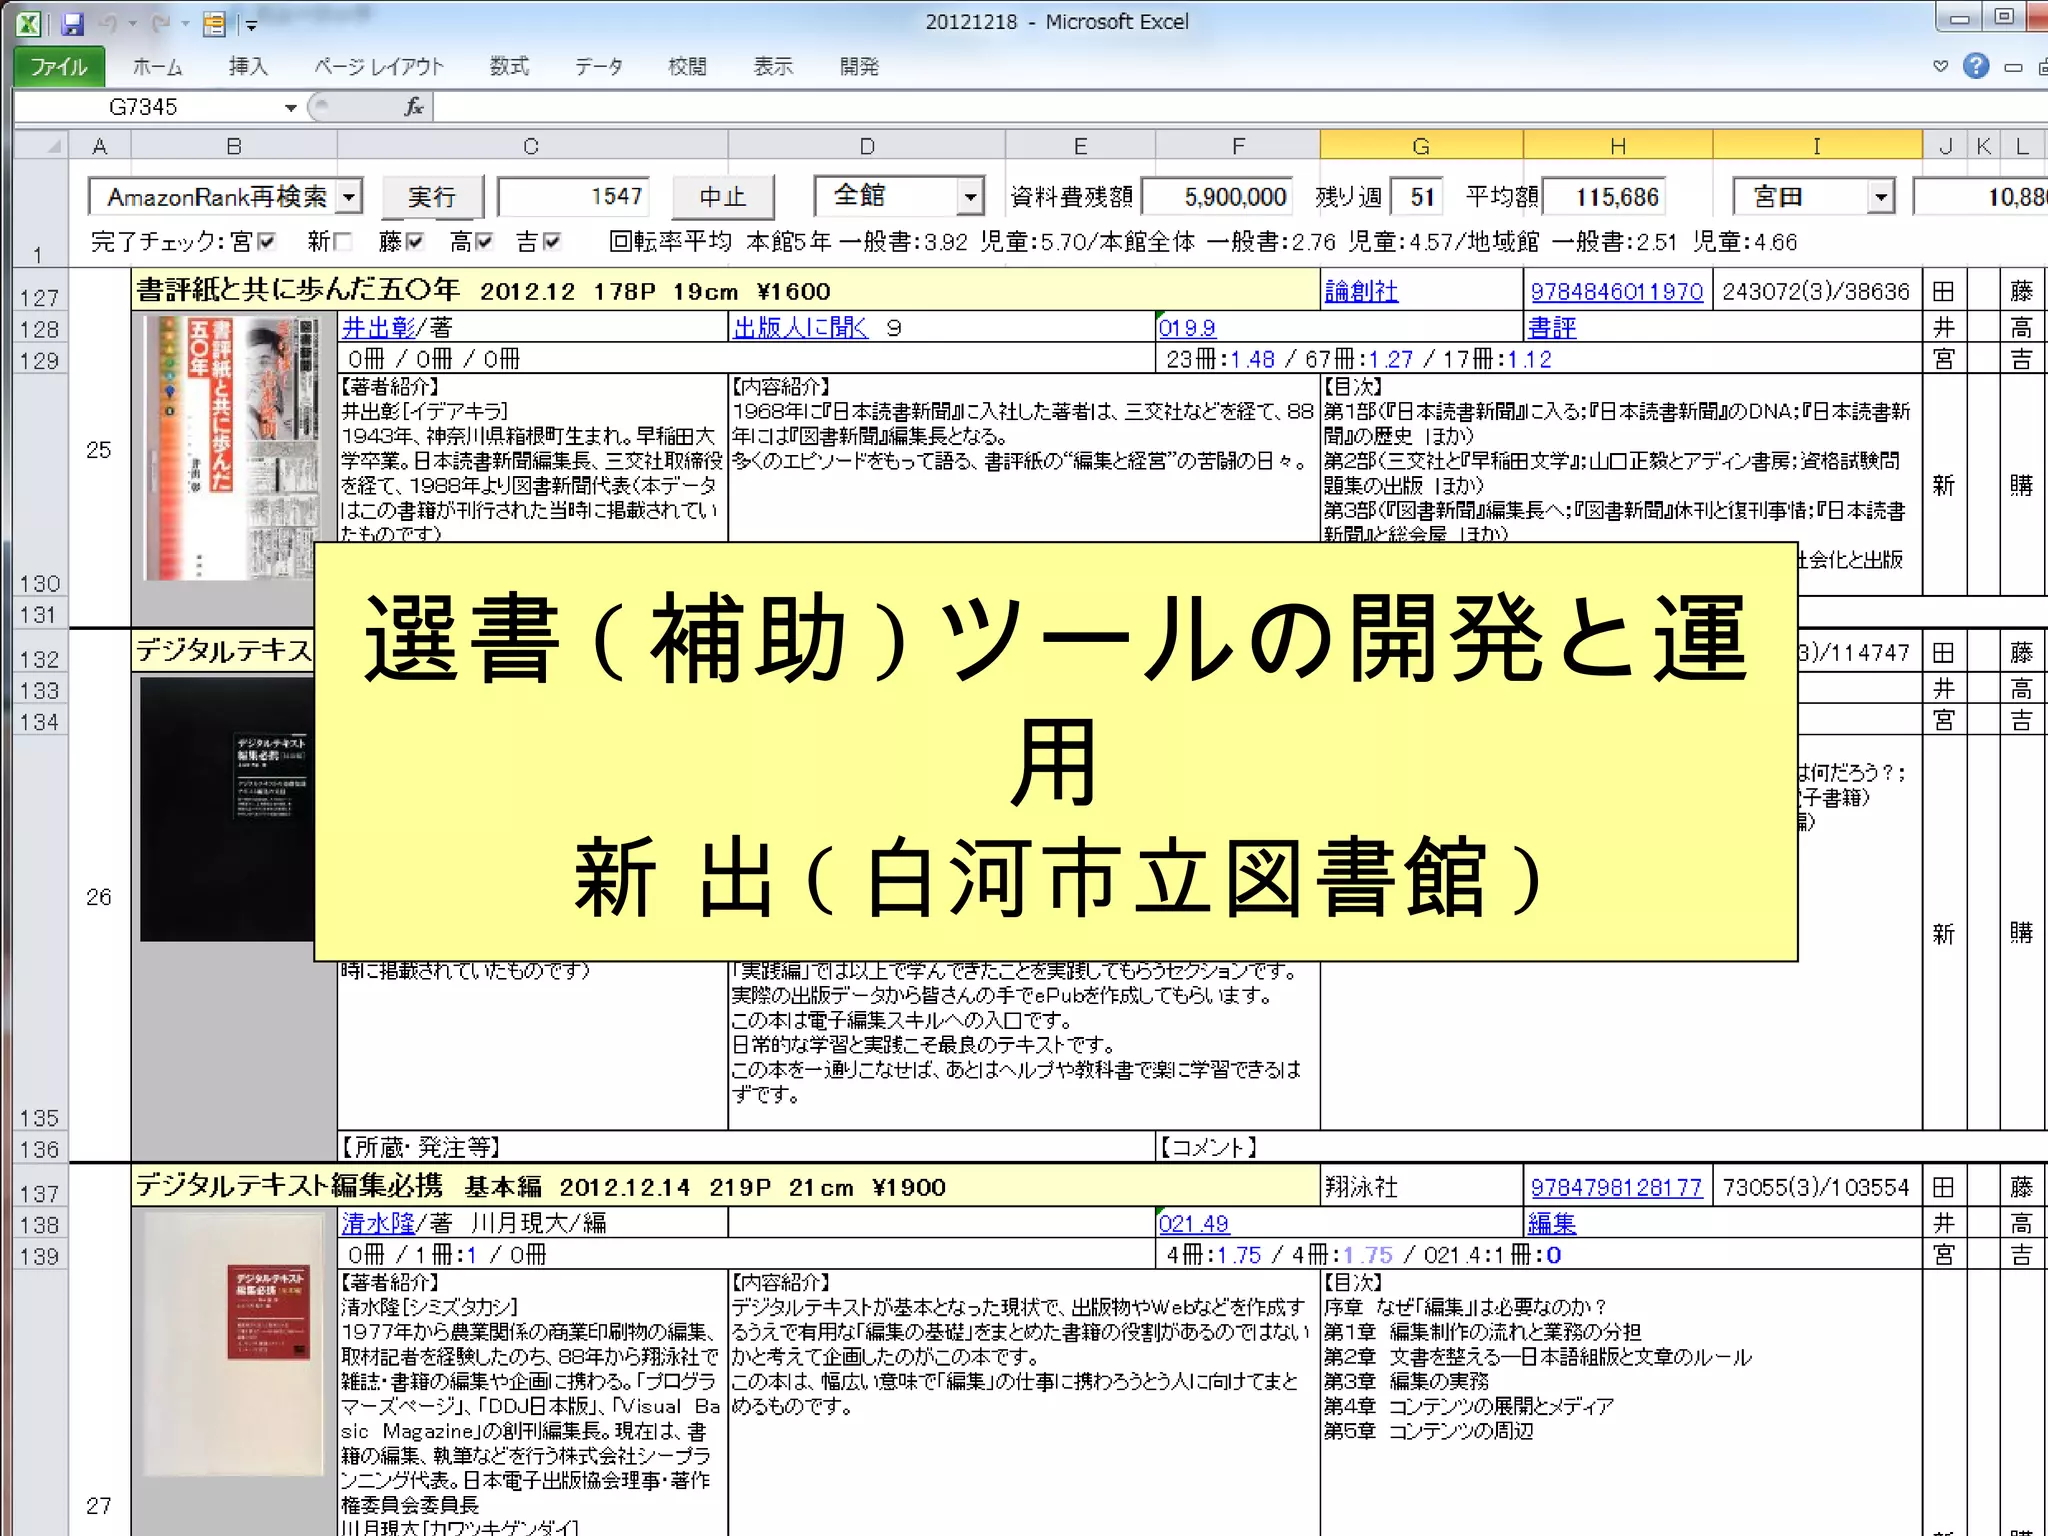
Task: Open the 全館 dropdown list
Action: click(x=969, y=197)
